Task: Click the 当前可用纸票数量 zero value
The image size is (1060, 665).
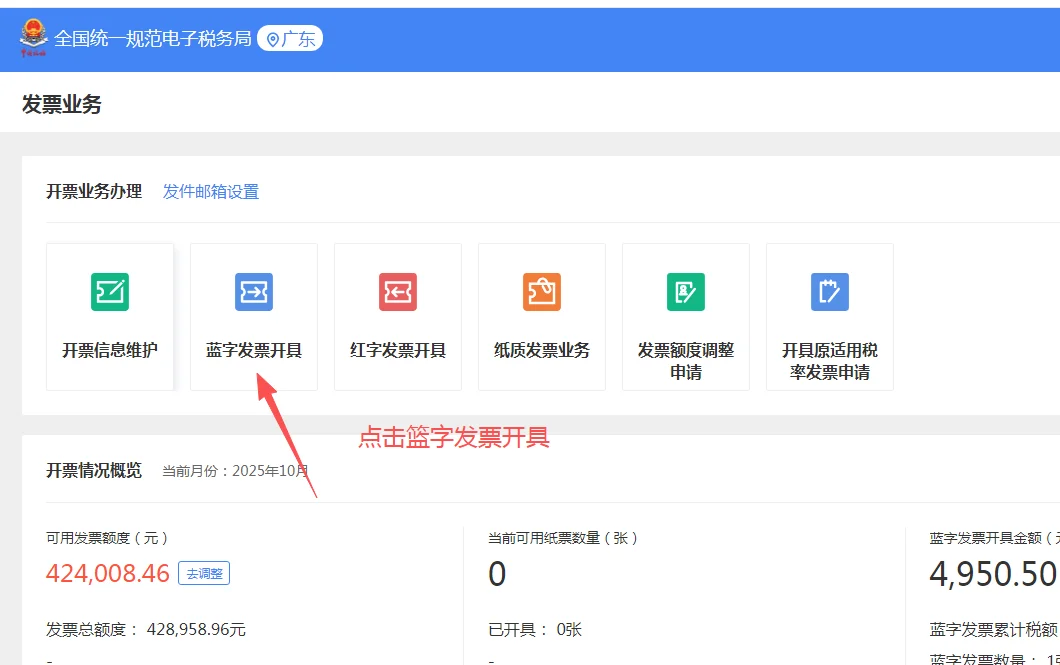Action: click(495, 573)
